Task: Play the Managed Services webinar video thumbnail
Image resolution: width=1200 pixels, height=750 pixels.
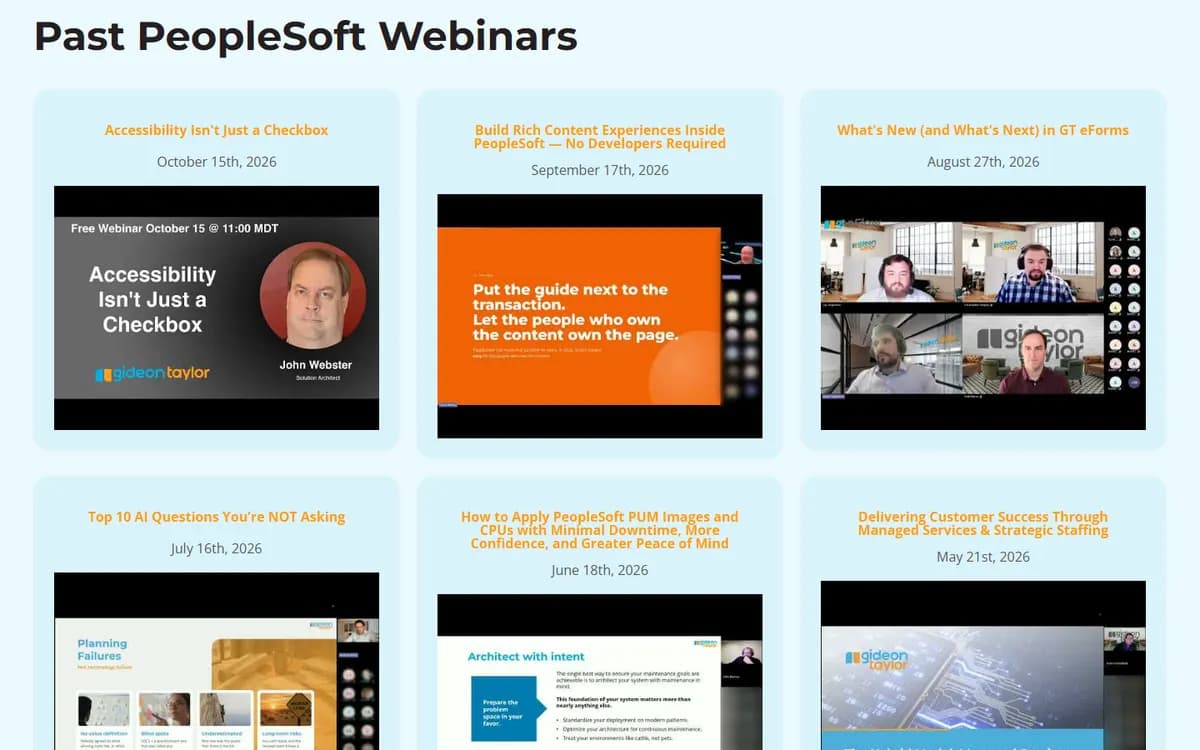Action: point(983,665)
